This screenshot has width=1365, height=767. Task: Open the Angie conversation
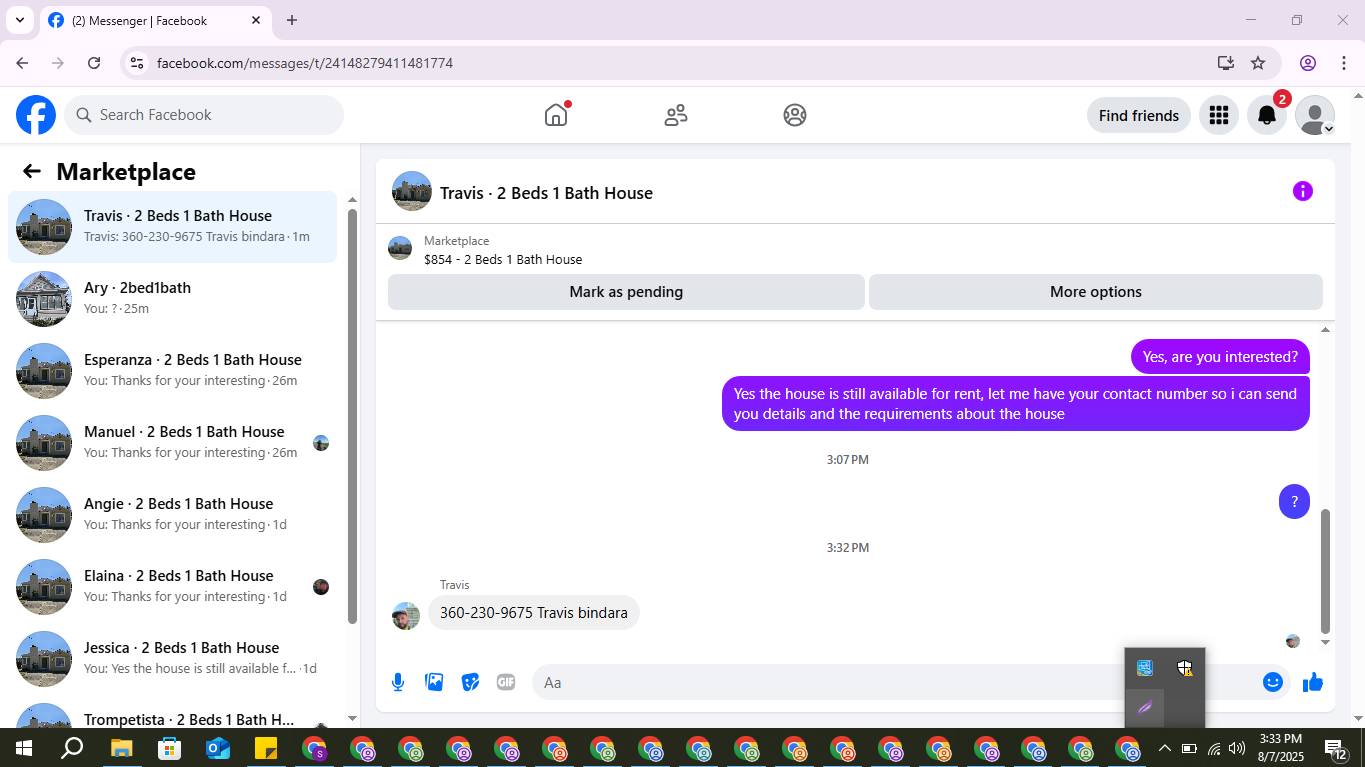tap(173, 515)
